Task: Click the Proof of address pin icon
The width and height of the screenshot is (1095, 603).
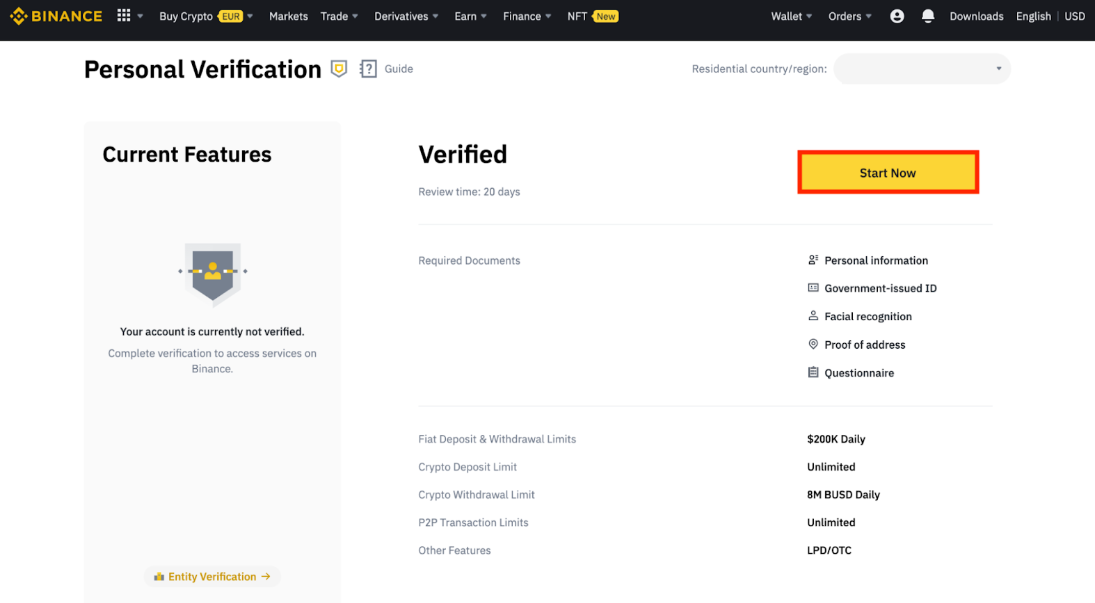Action: pyautogui.click(x=813, y=344)
